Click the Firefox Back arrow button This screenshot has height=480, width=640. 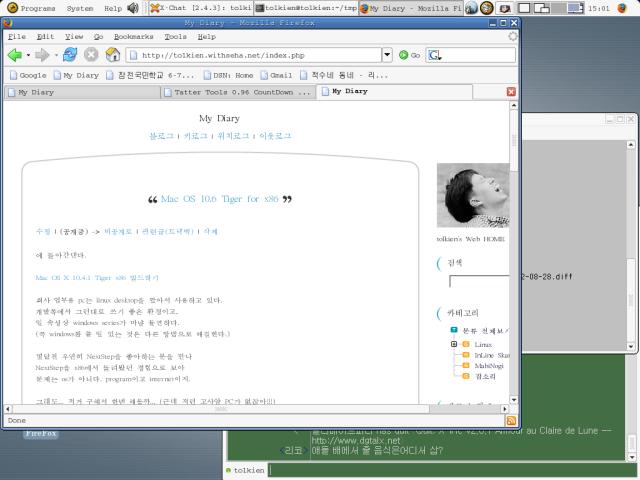[15, 55]
